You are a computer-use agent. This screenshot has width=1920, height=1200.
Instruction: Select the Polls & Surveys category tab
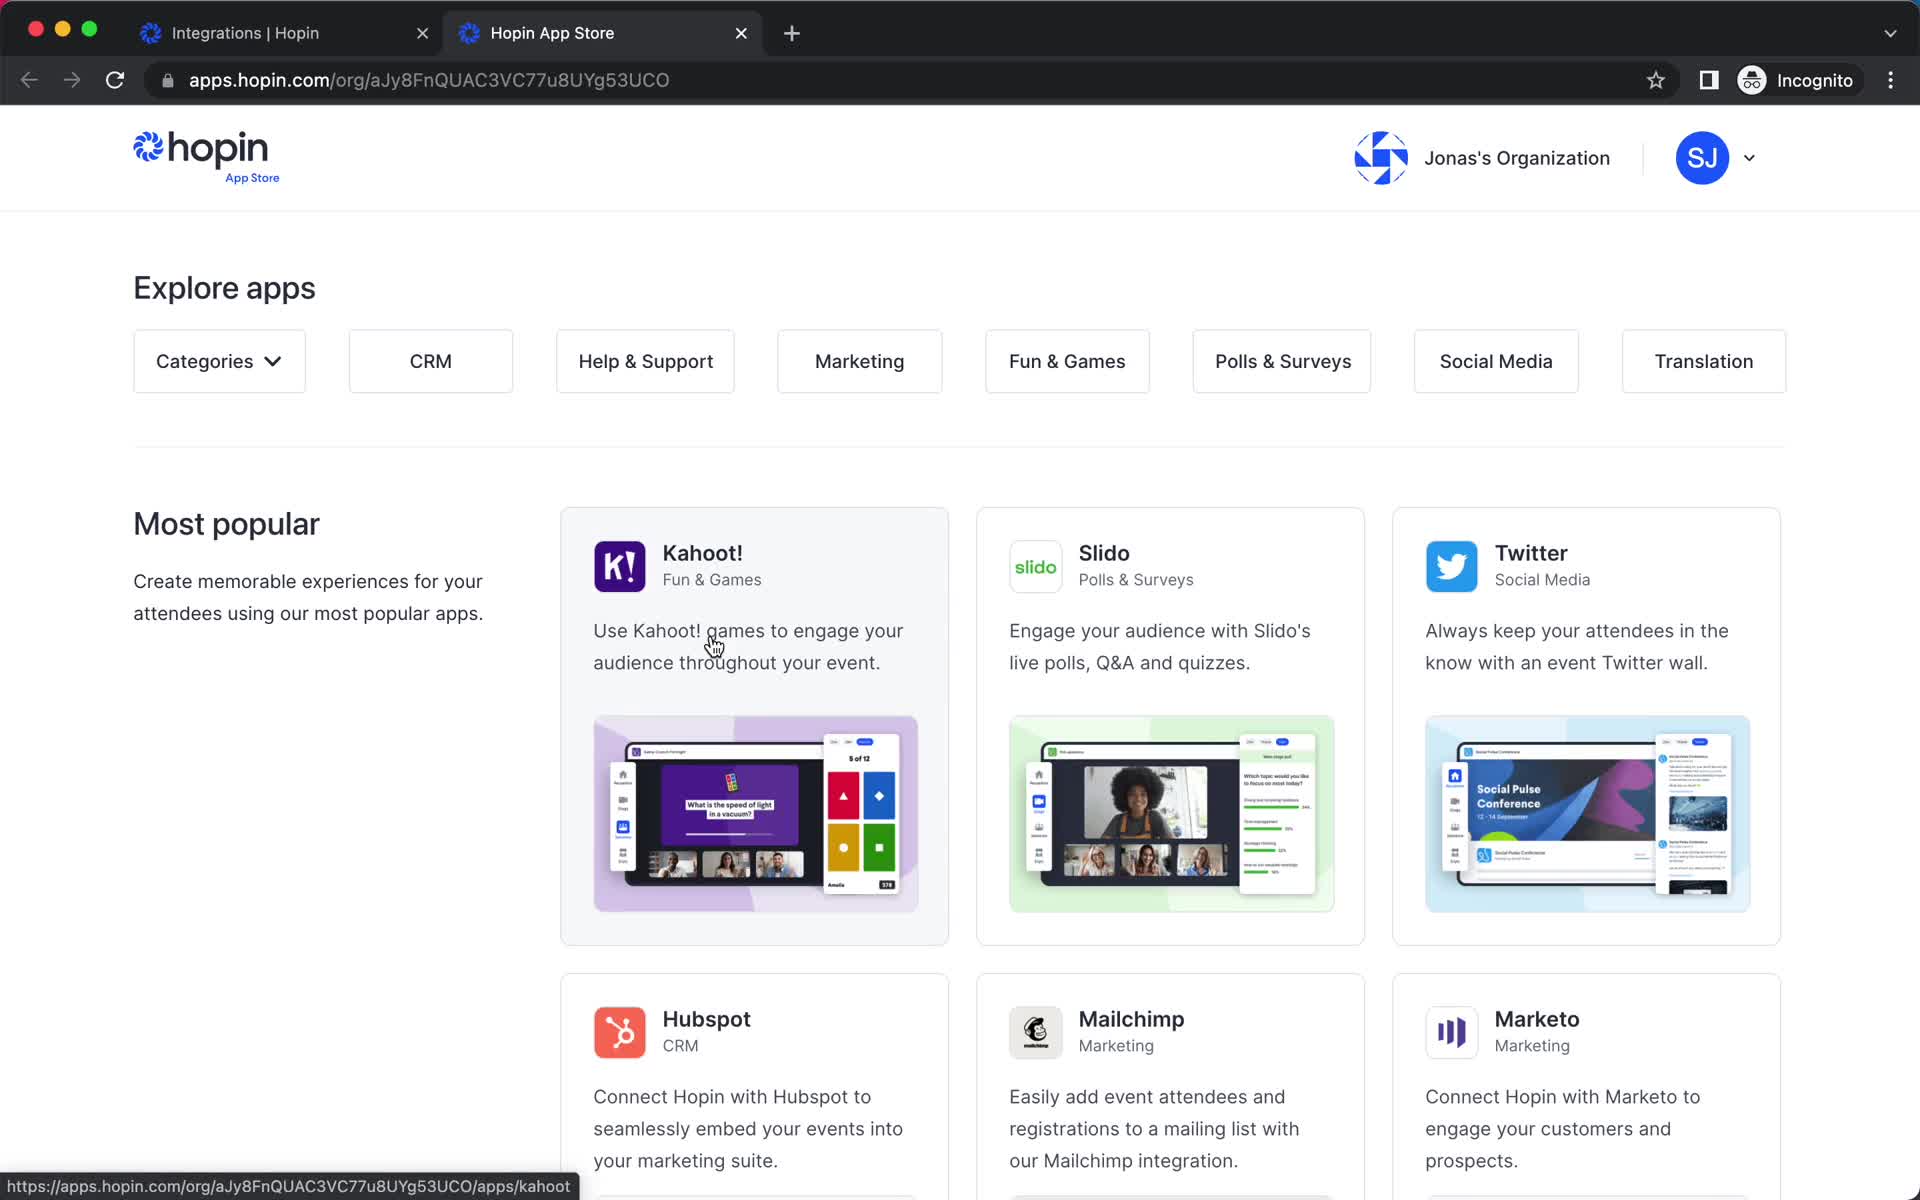[x=1283, y=361]
